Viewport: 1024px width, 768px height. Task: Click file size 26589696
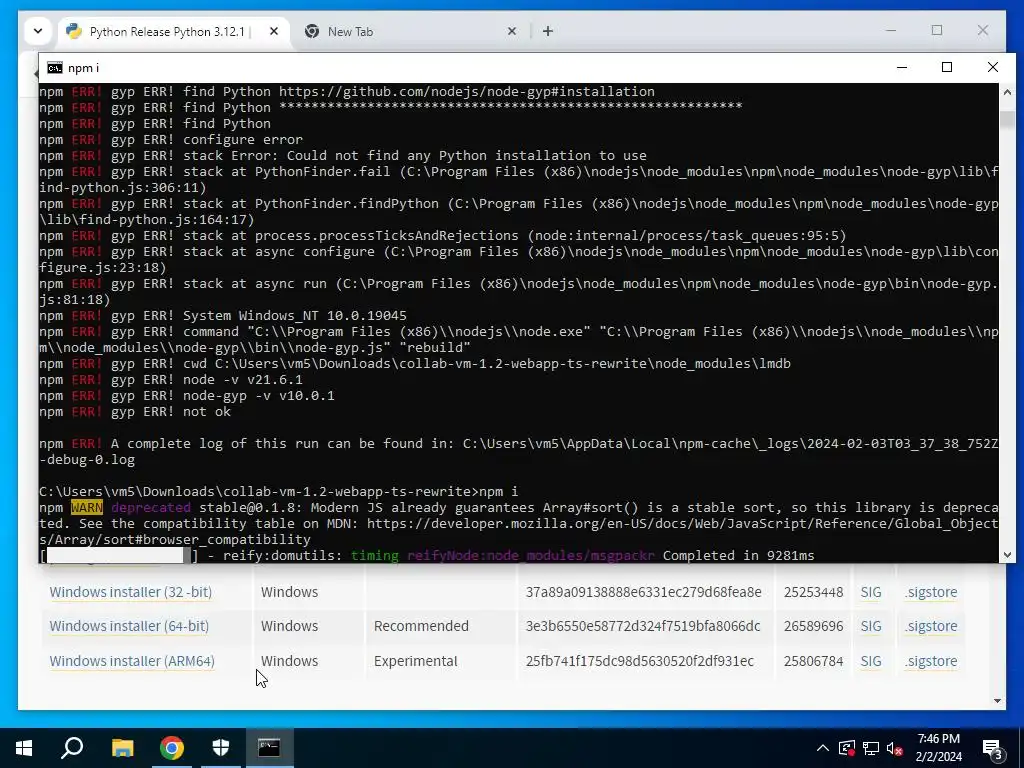[813, 626]
